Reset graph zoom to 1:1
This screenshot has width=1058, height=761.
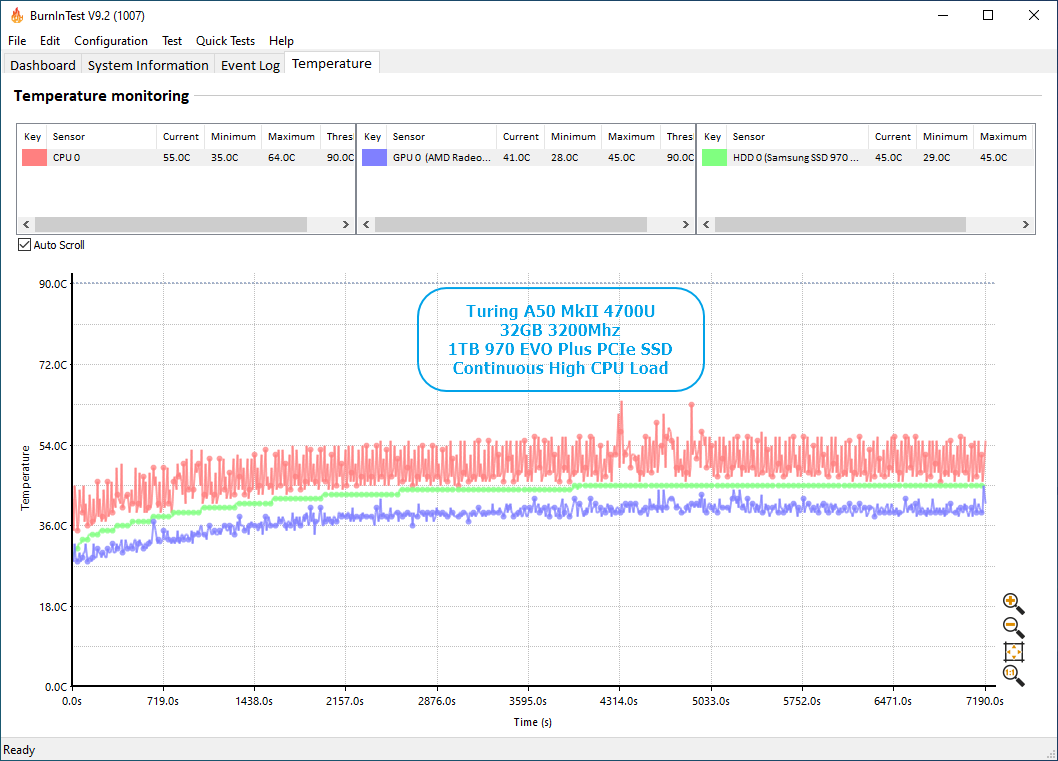(x=1013, y=675)
